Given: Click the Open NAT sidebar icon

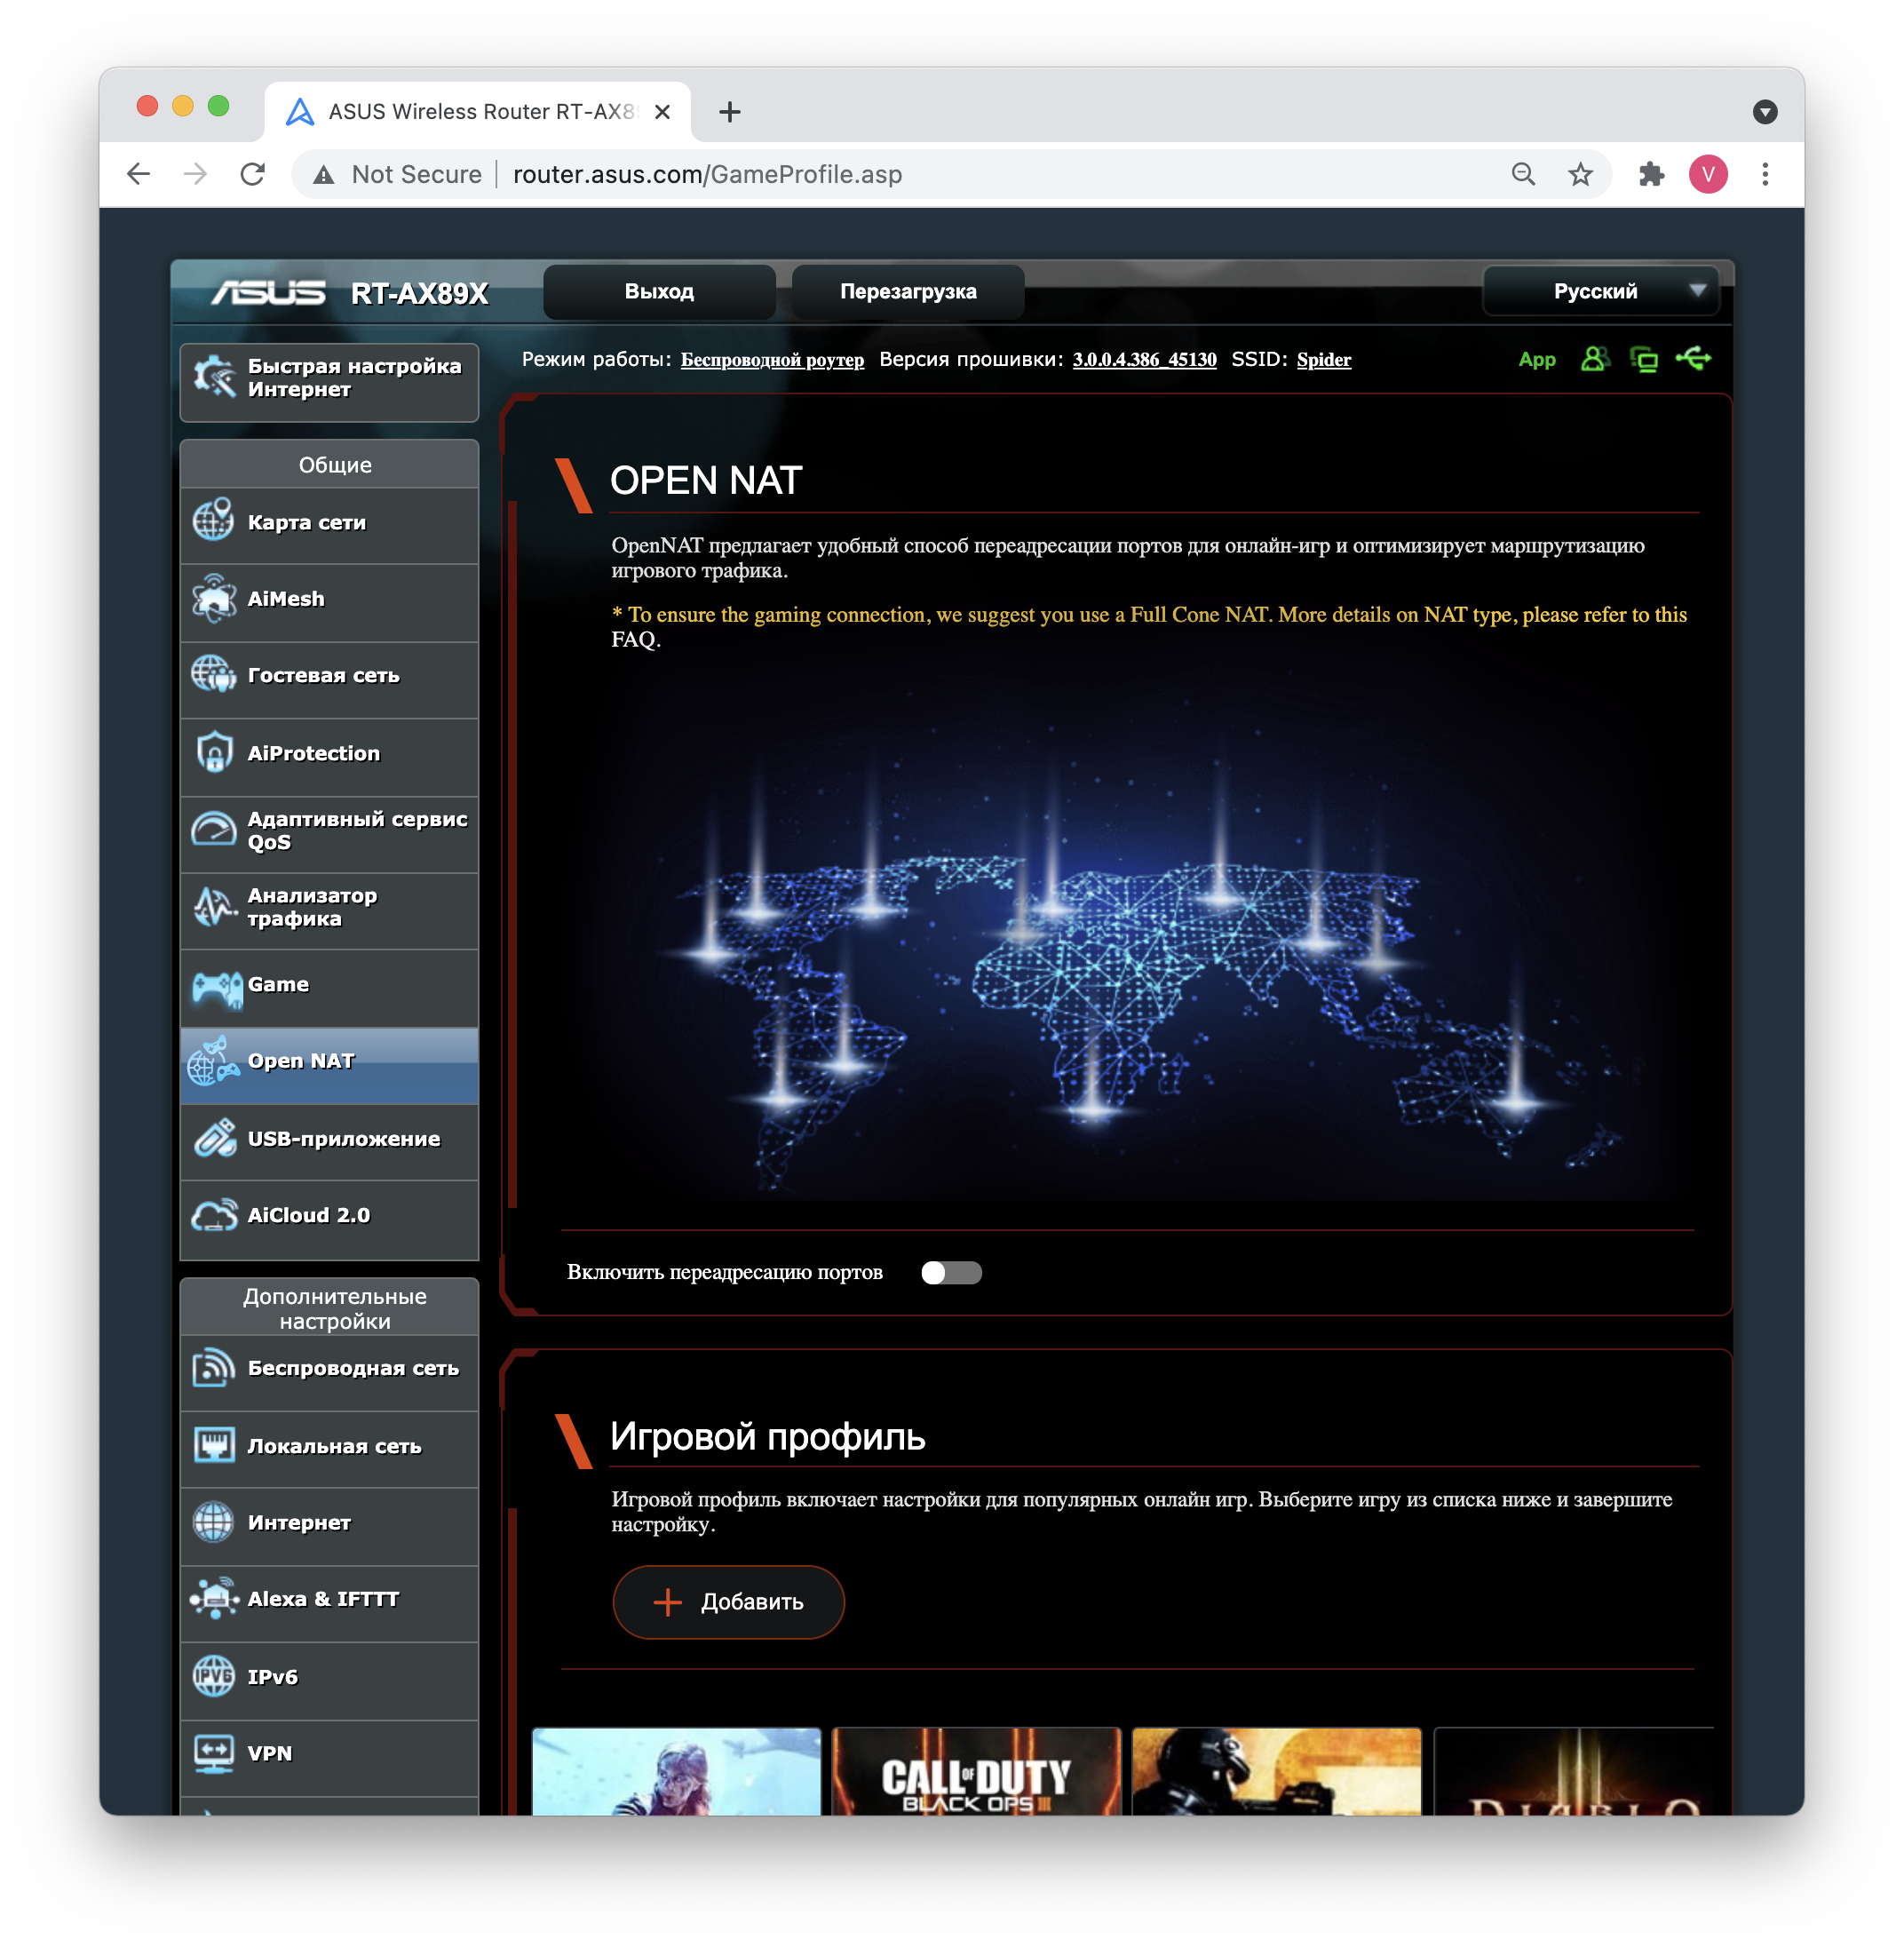Looking at the screenshot, I should click(213, 1061).
